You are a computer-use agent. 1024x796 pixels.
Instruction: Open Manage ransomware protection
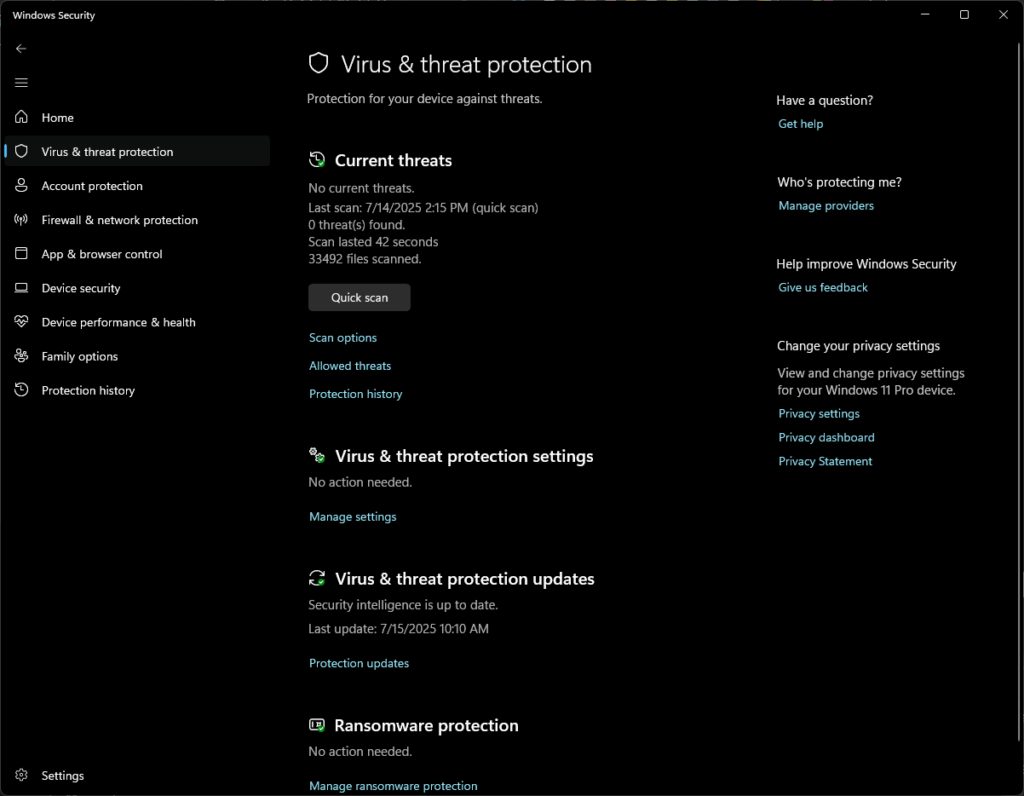[x=392, y=785]
